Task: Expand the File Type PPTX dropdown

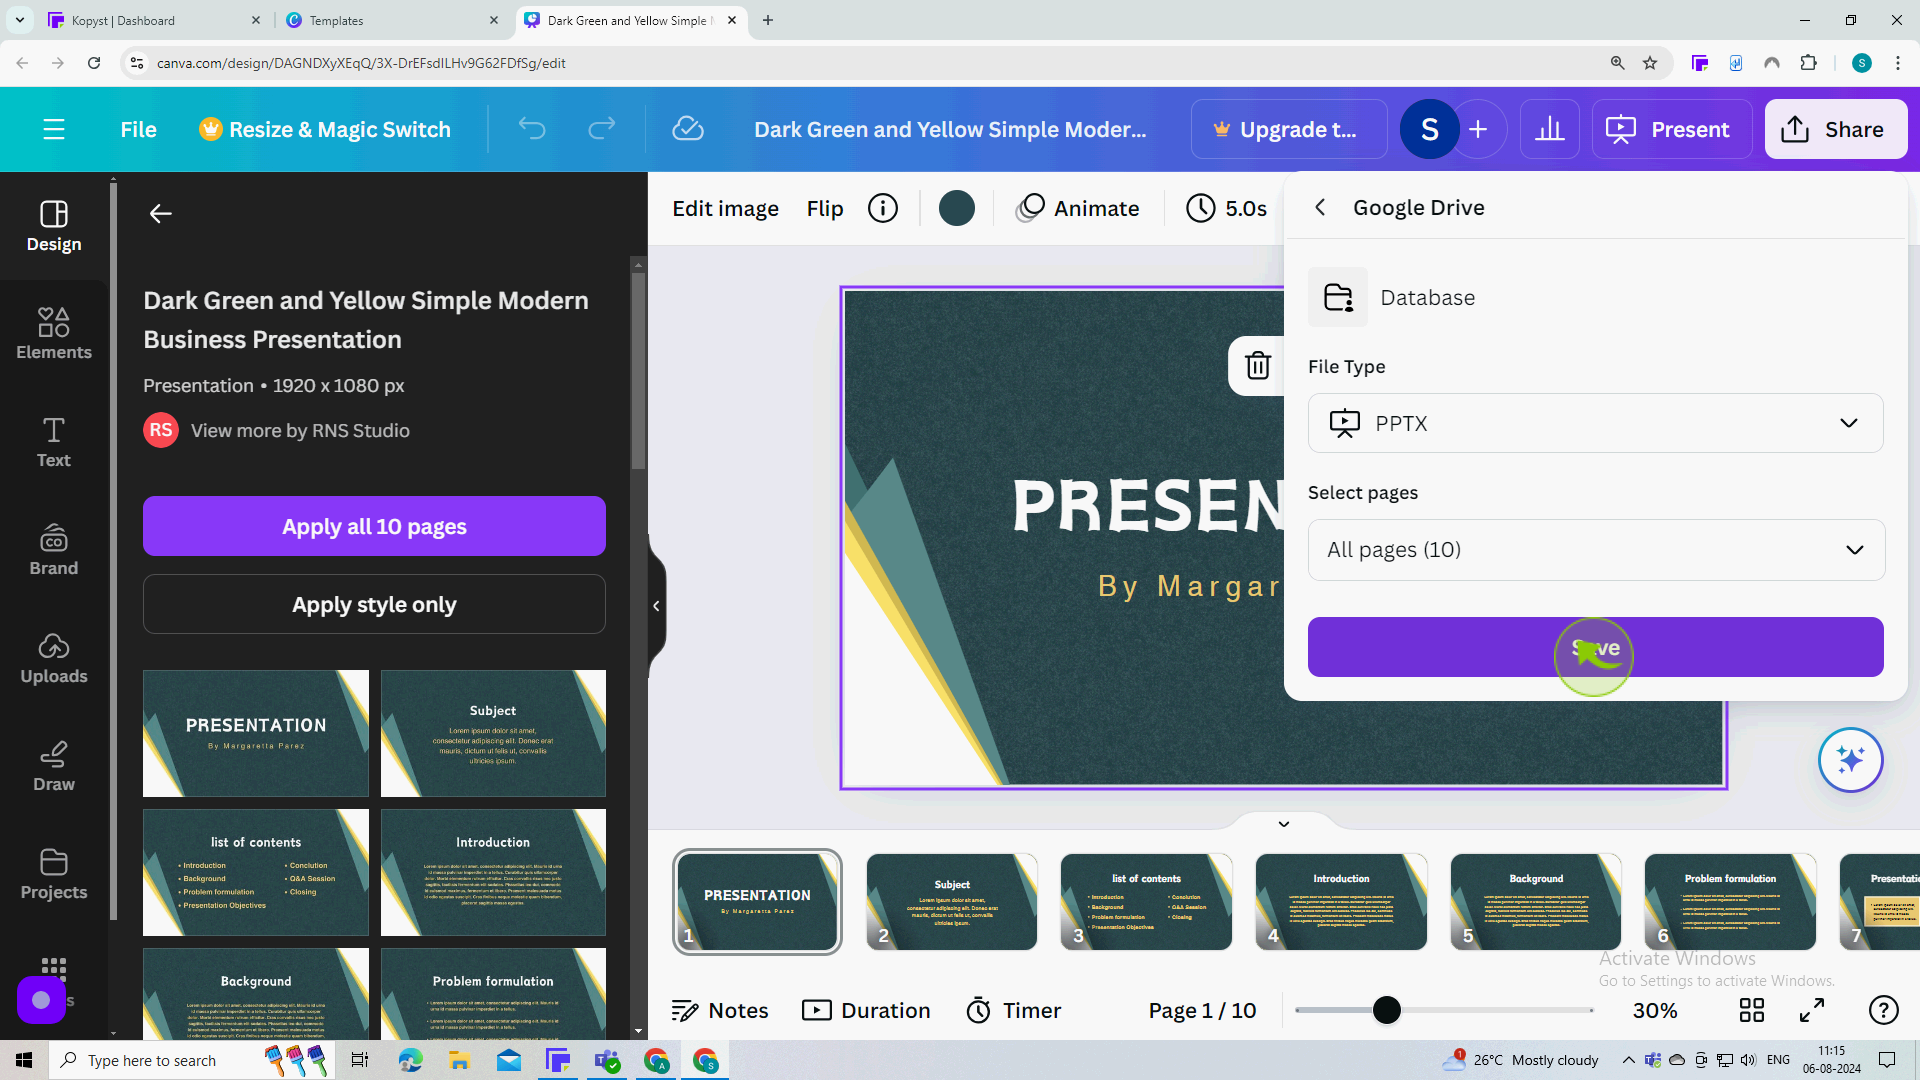Action: pyautogui.click(x=1594, y=423)
